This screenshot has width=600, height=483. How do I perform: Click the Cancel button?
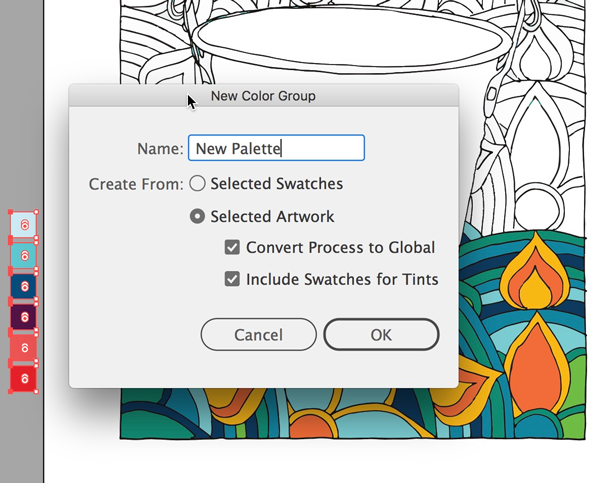click(x=259, y=335)
